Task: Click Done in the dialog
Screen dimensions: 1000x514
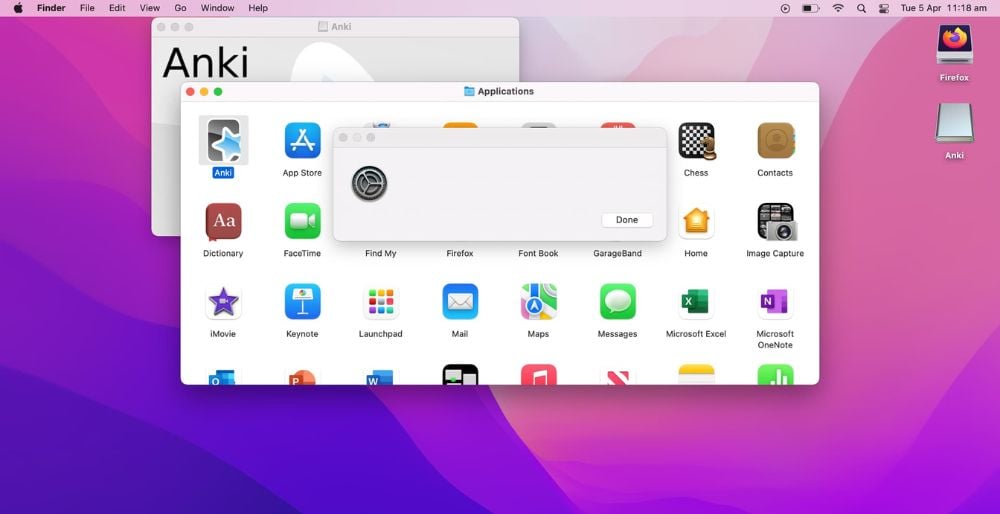Action: click(627, 220)
